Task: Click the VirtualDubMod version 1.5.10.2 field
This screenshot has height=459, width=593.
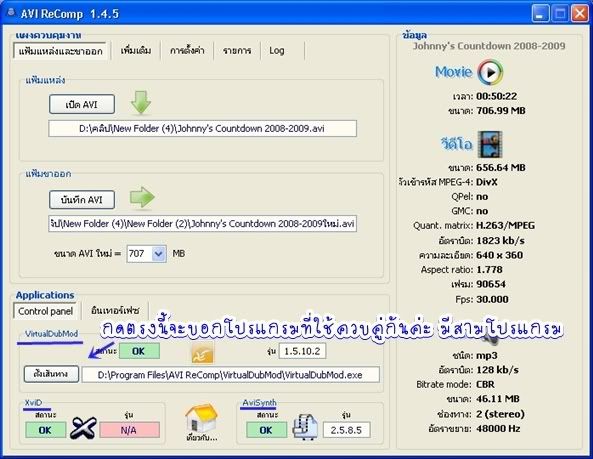Action: click(x=302, y=351)
